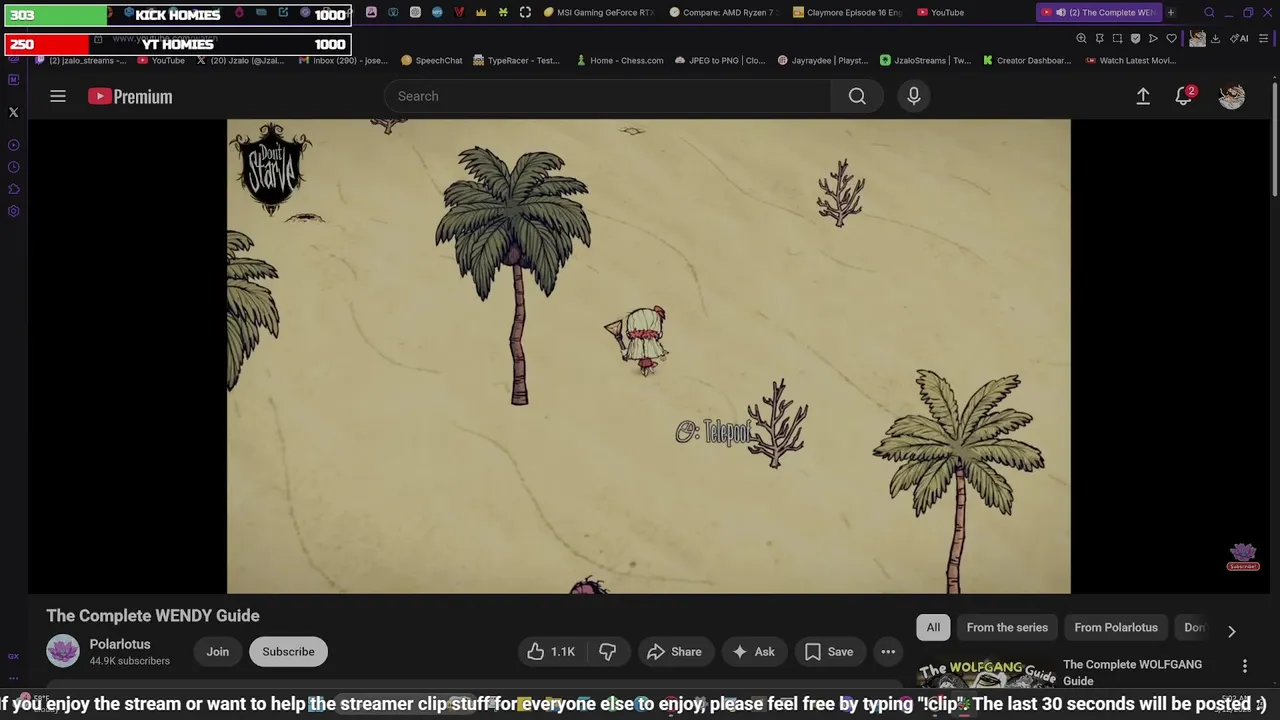The image size is (1280, 720).
Task: Open the YouTube create/upload icon
Action: [1143, 96]
